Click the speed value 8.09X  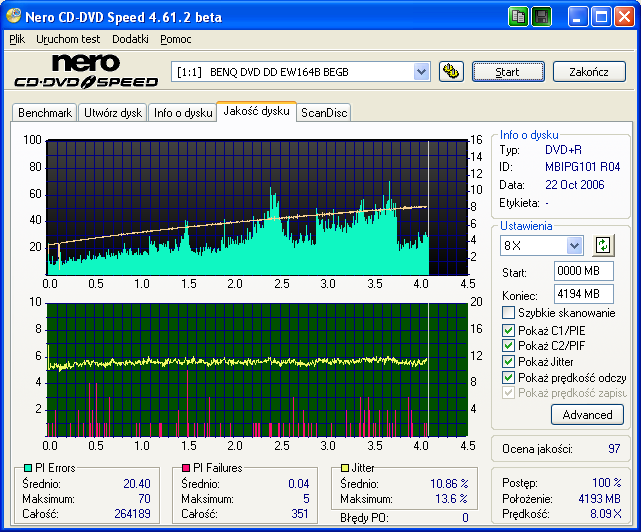coord(605,514)
